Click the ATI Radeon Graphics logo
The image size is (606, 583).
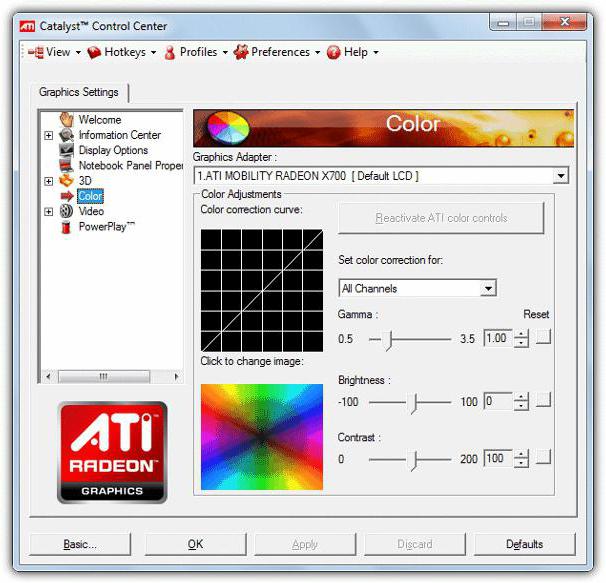[x=112, y=451]
